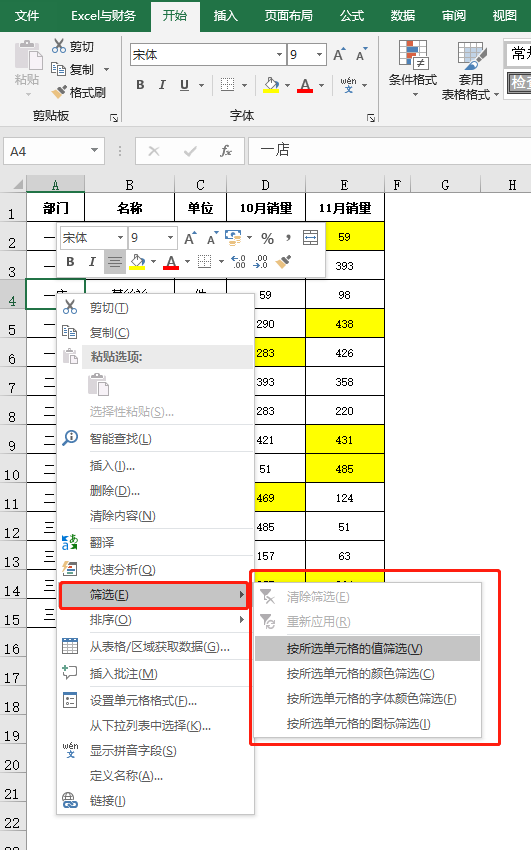Open Font dialog launcher in ribbon
This screenshot has height=850, width=531.
click(x=371, y=118)
